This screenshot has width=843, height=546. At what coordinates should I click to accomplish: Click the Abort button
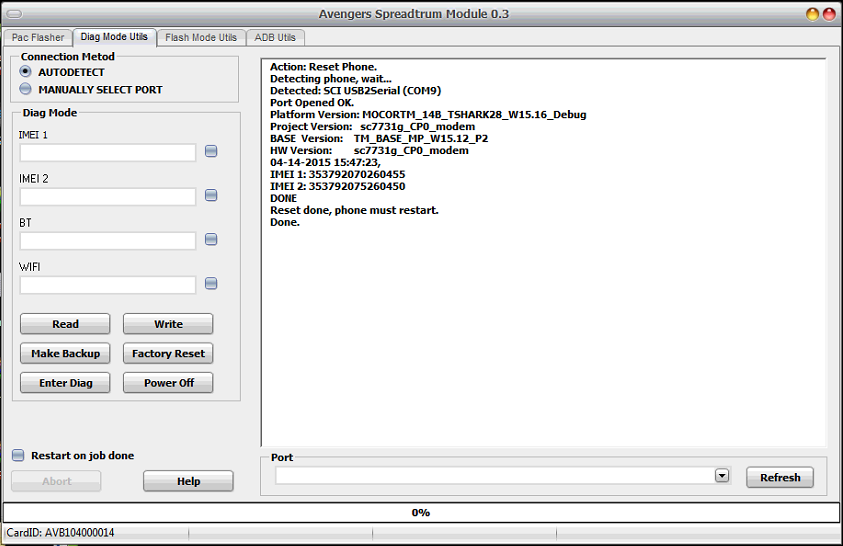pos(56,481)
